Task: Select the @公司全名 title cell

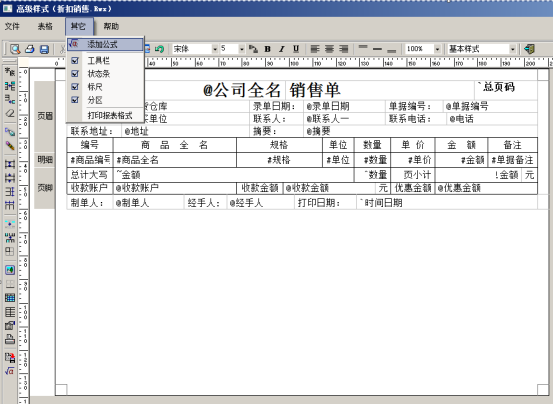Action: click(242, 90)
